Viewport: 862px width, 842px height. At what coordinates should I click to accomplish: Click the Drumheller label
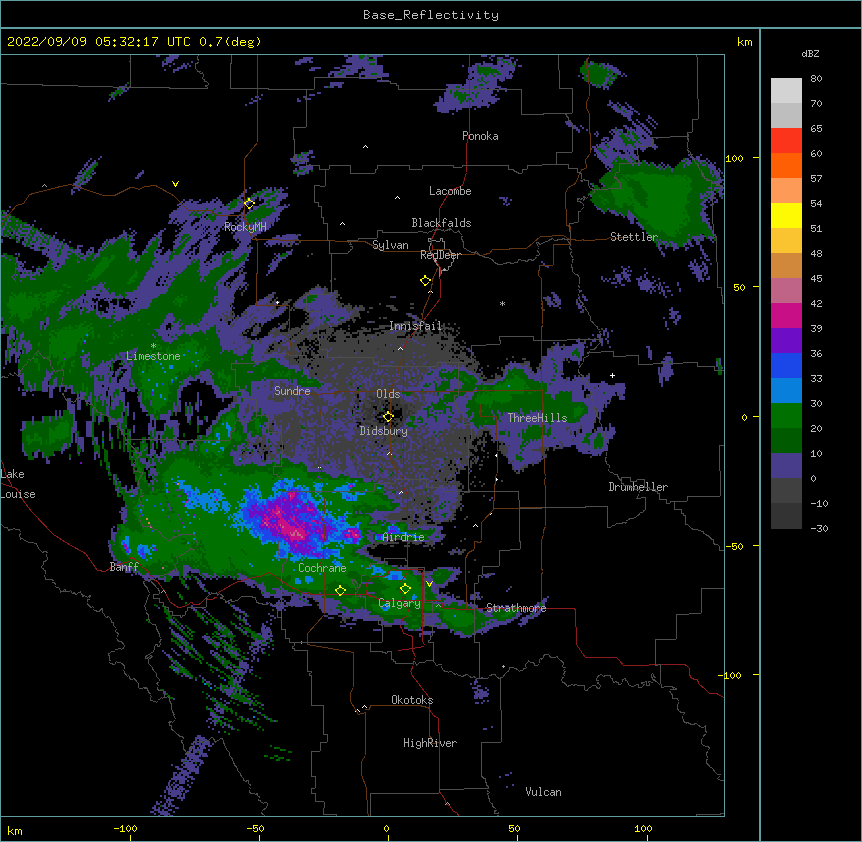click(638, 487)
